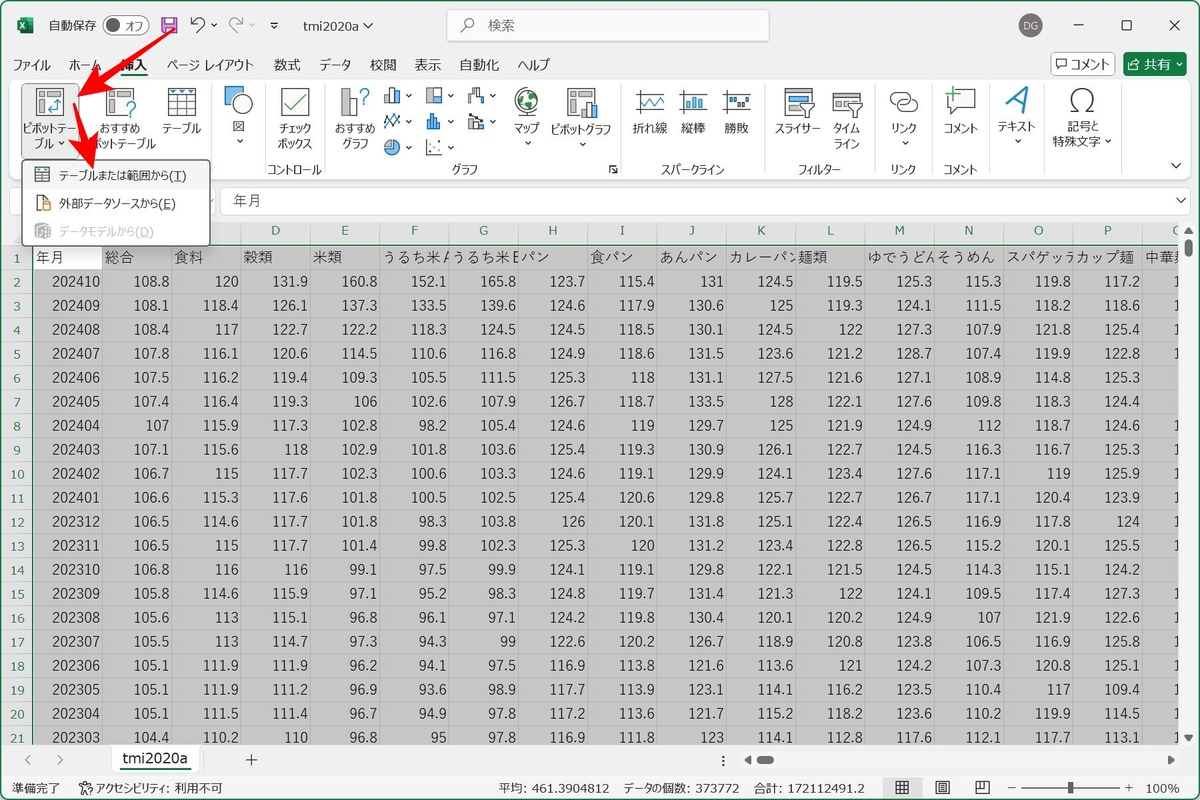Screen dimensions: 1200x800
Task: Switch to the データ tab
Action: click(335, 65)
